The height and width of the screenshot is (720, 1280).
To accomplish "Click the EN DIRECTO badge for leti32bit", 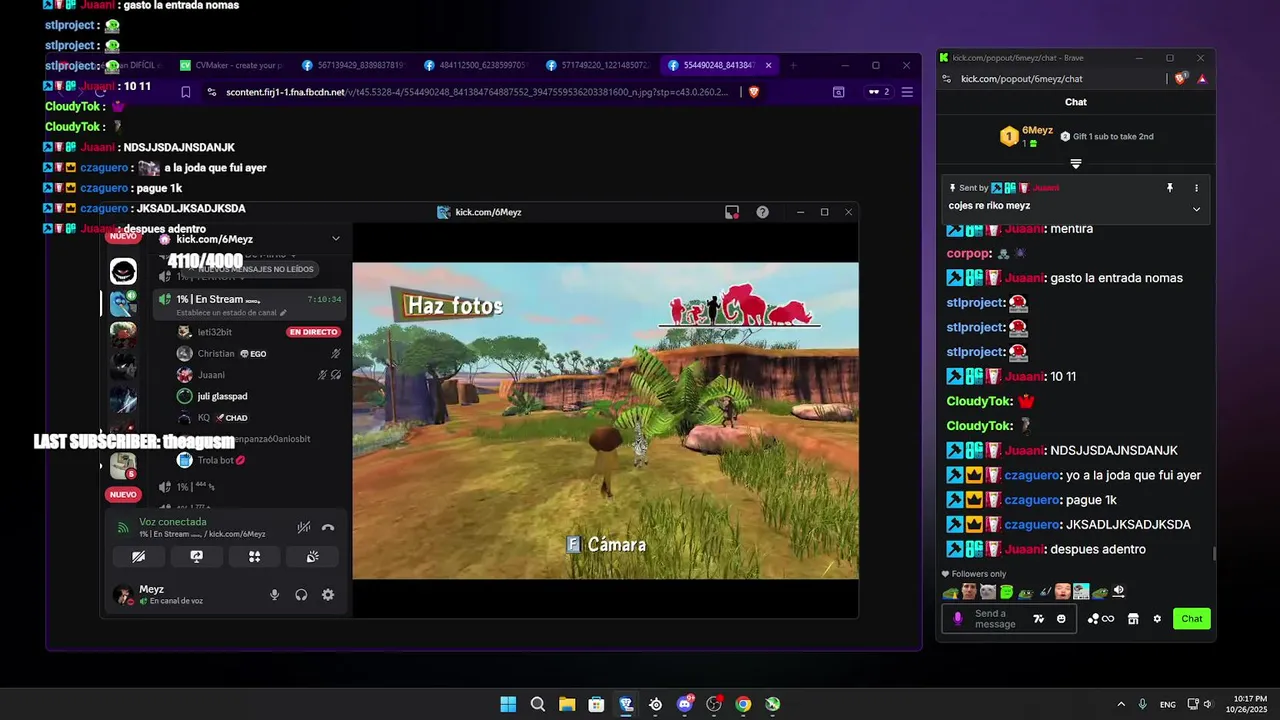I will tap(313, 332).
